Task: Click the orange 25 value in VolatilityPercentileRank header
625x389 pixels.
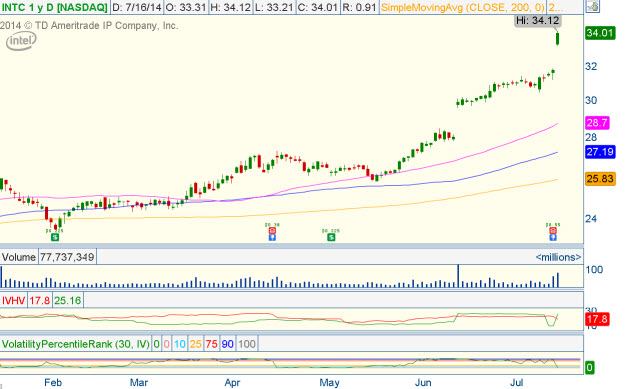Action: [195, 344]
